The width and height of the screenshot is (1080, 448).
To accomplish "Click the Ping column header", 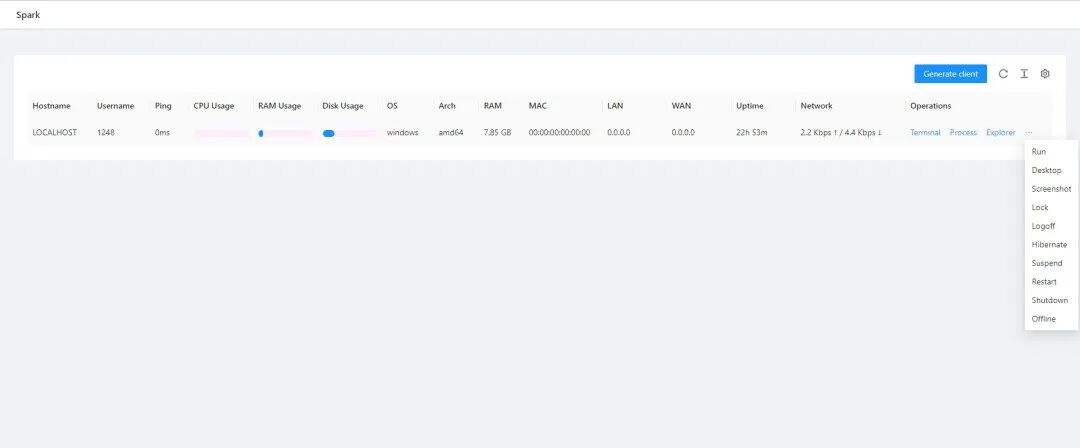I will 163,106.
